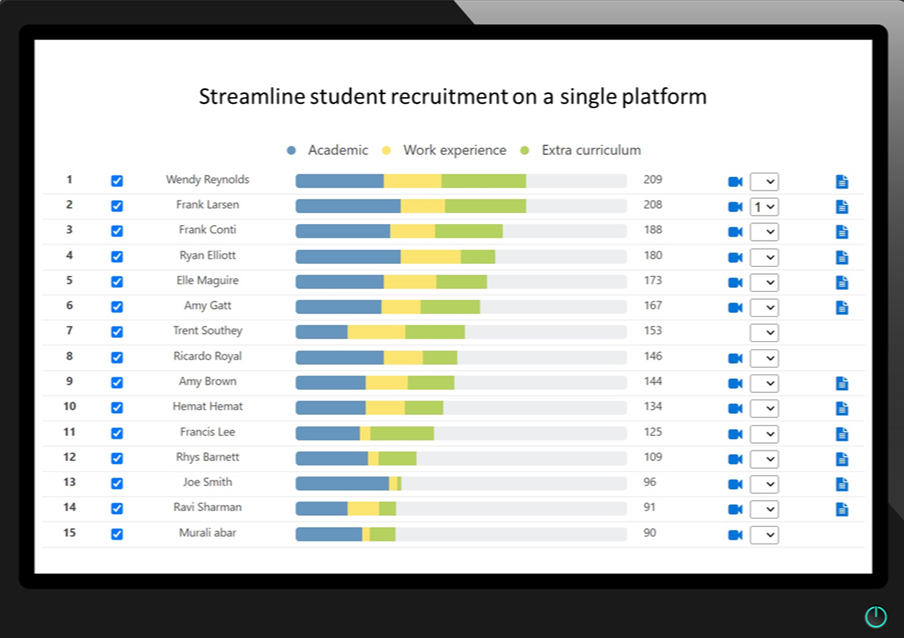Screen dimensions: 904x638
Task: Toggle the checkbox for Trent Southey
Action: pos(117,332)
